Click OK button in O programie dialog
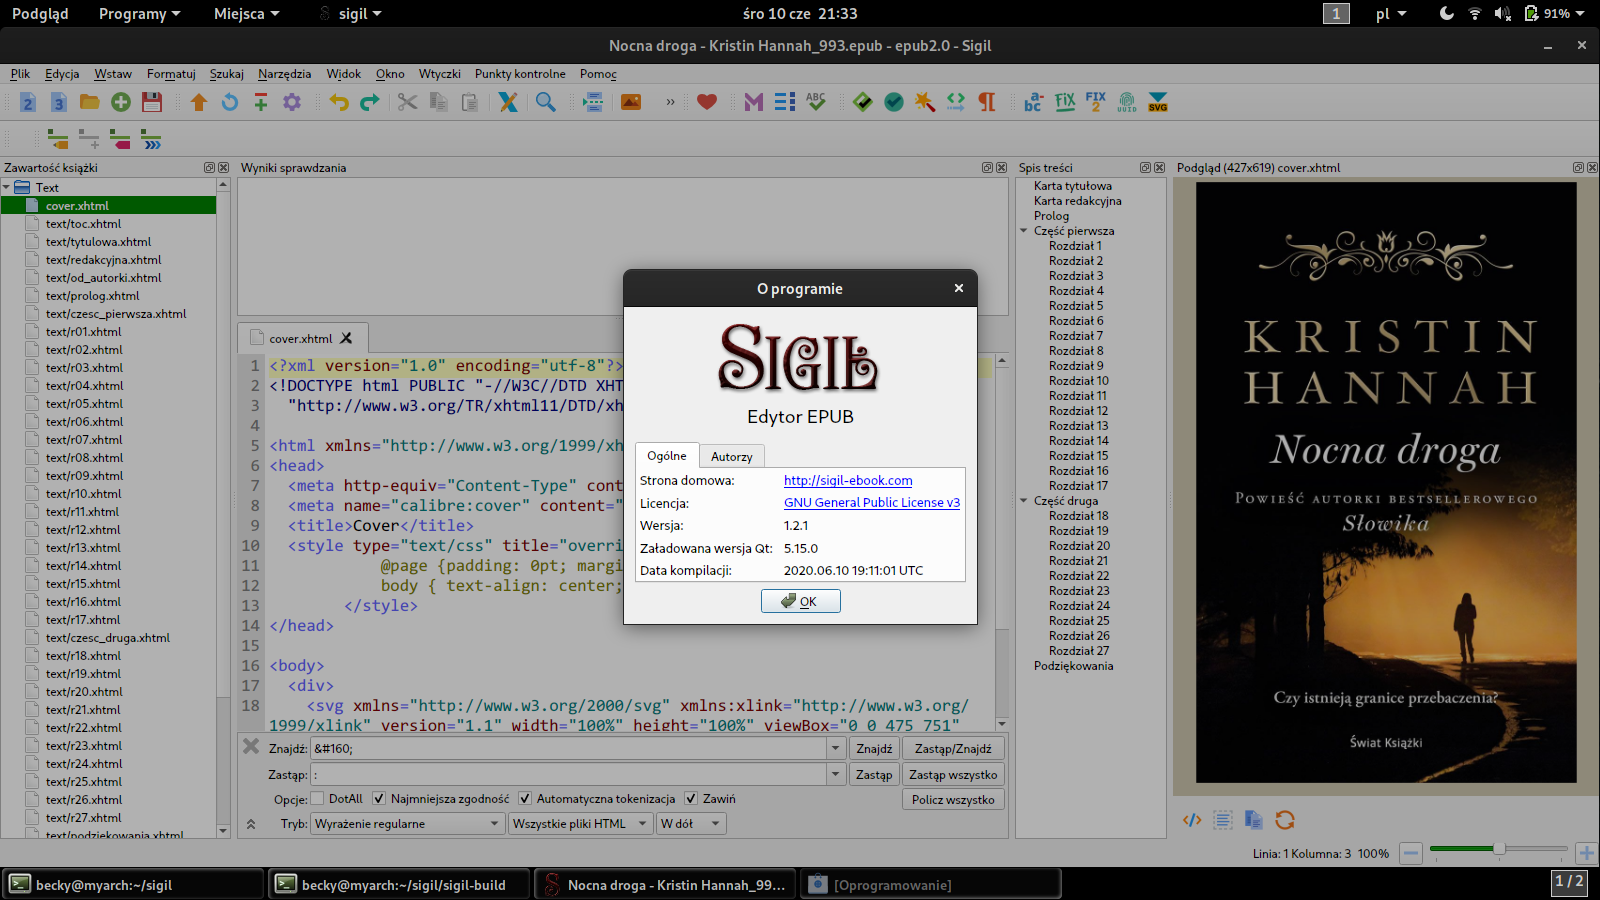1600x900 pixels. coord(800,601)
